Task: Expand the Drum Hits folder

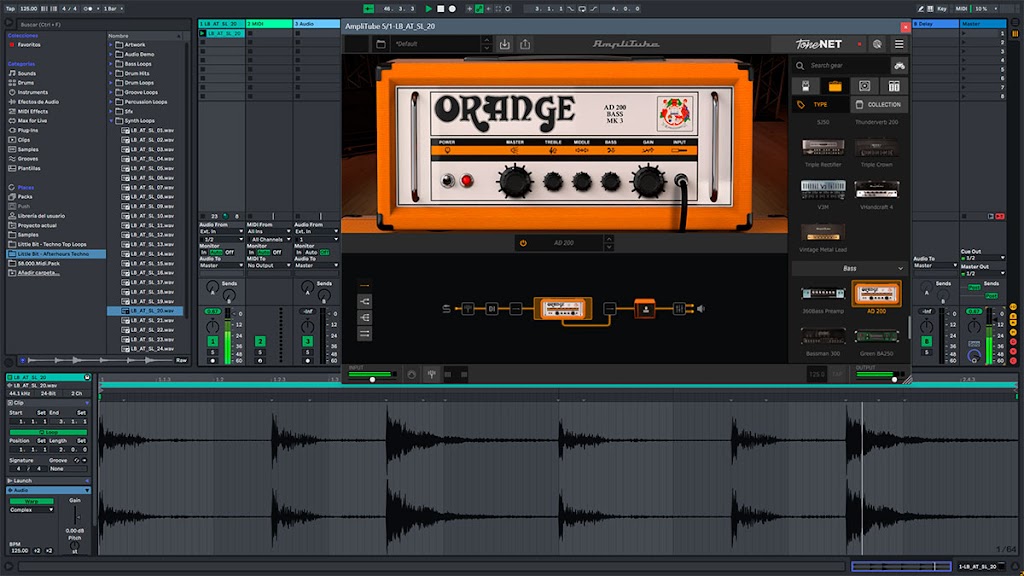Action: point(111,73)
